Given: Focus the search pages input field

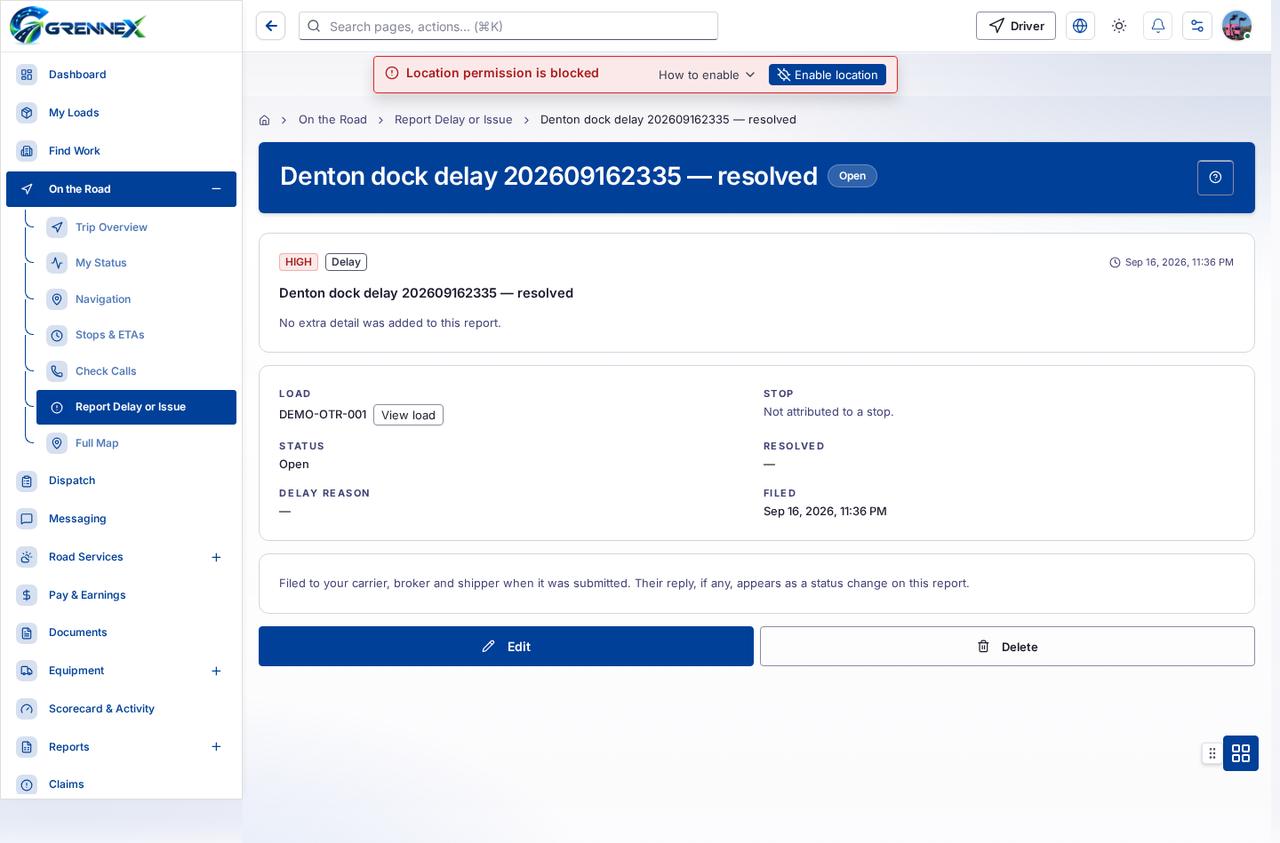Looking at the screenshot, I should tap(508, 26).
